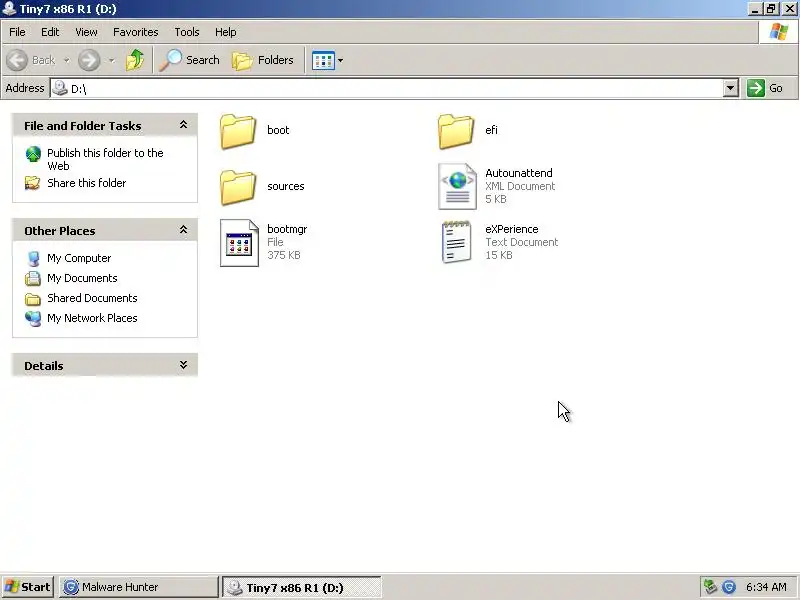Click the Up one level toolbar icon
800x600 pixels.
pos(135,60)
